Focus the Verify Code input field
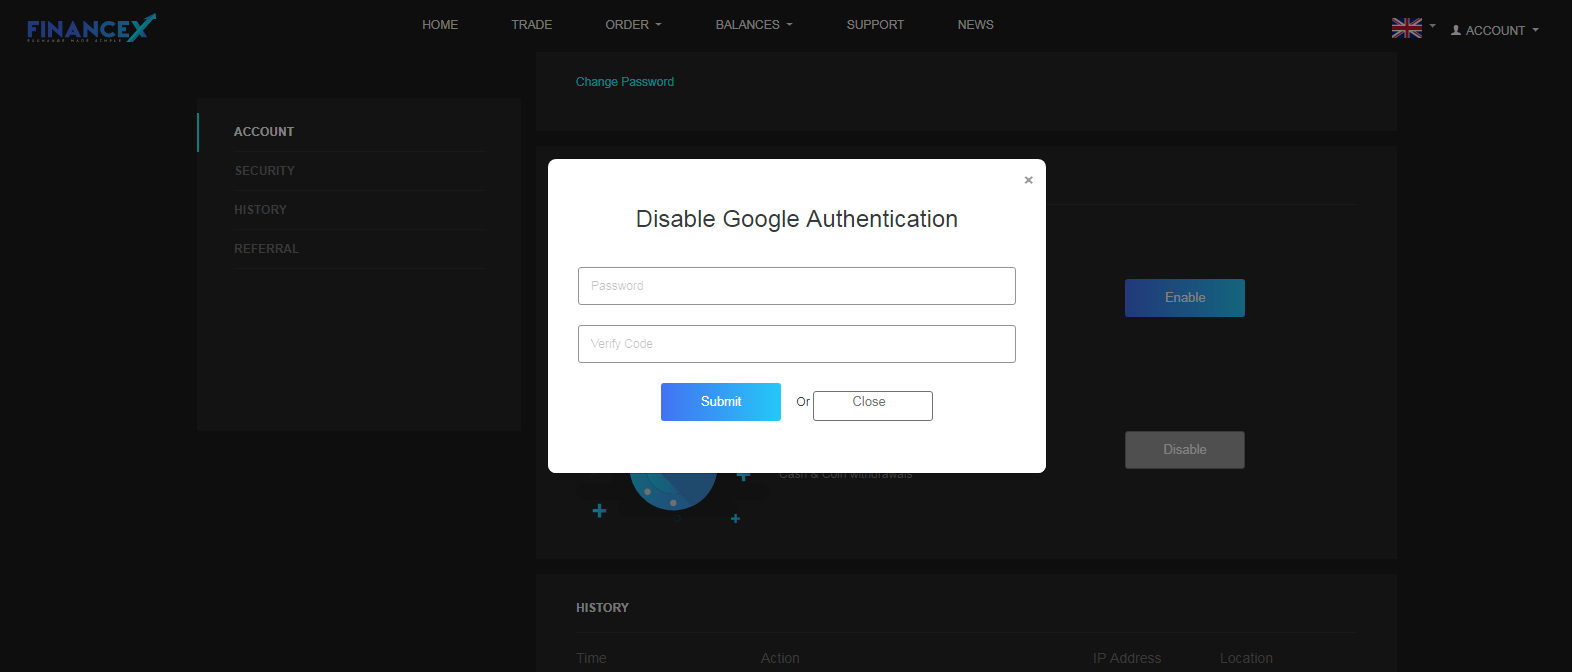1572x672 pixels. point(797,344)
